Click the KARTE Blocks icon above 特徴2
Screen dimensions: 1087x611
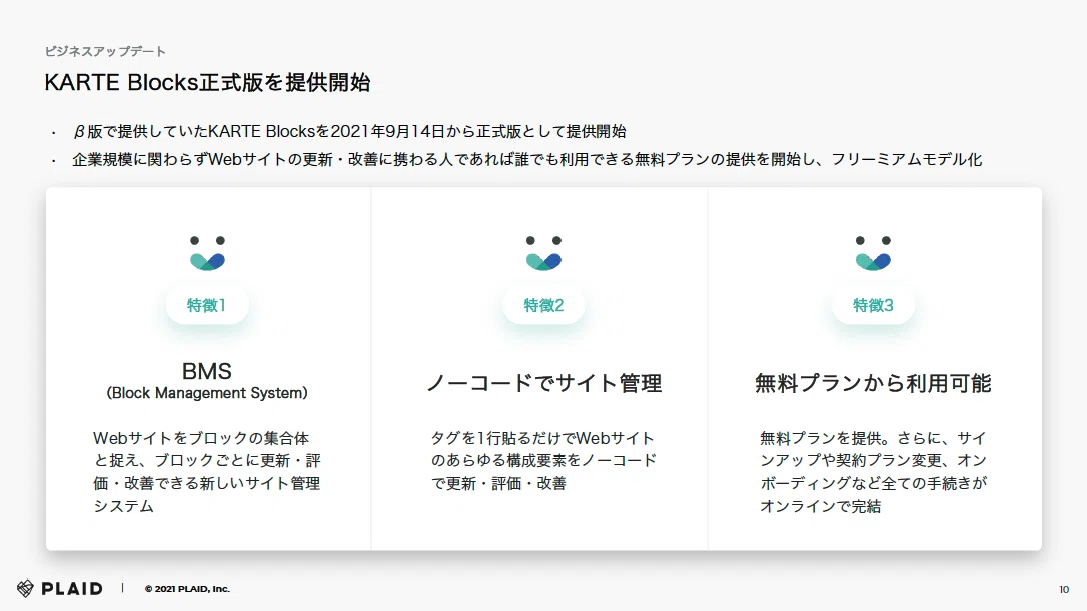coord(544,253)
